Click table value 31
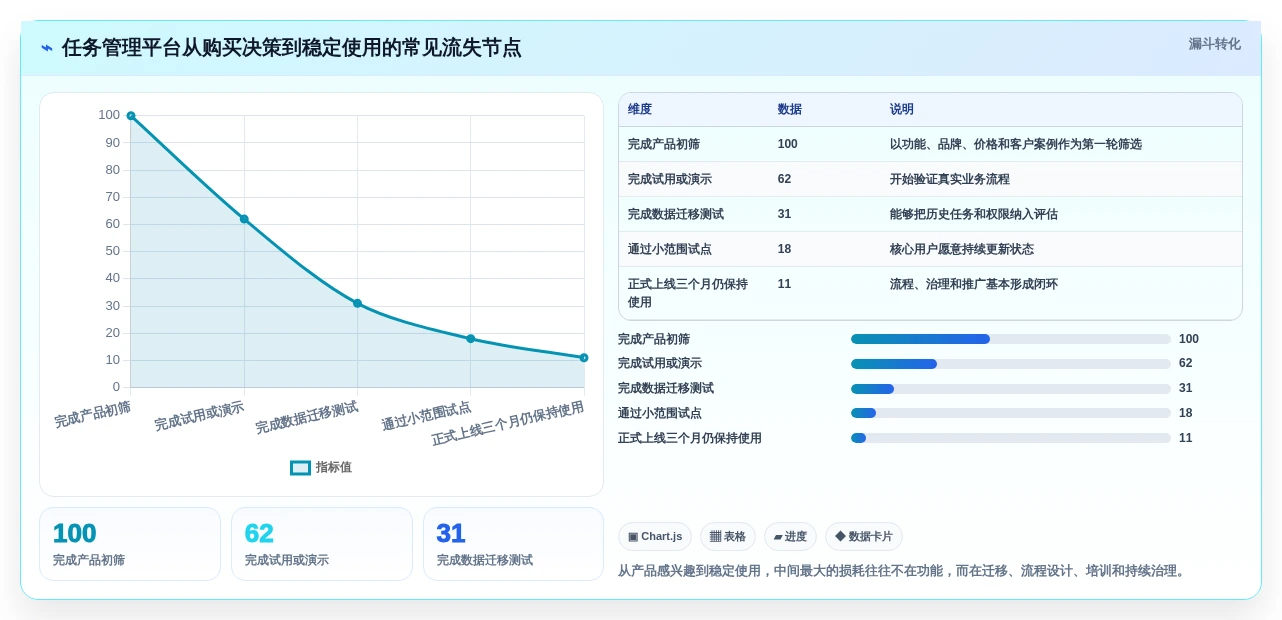 [x=785, y=214]
